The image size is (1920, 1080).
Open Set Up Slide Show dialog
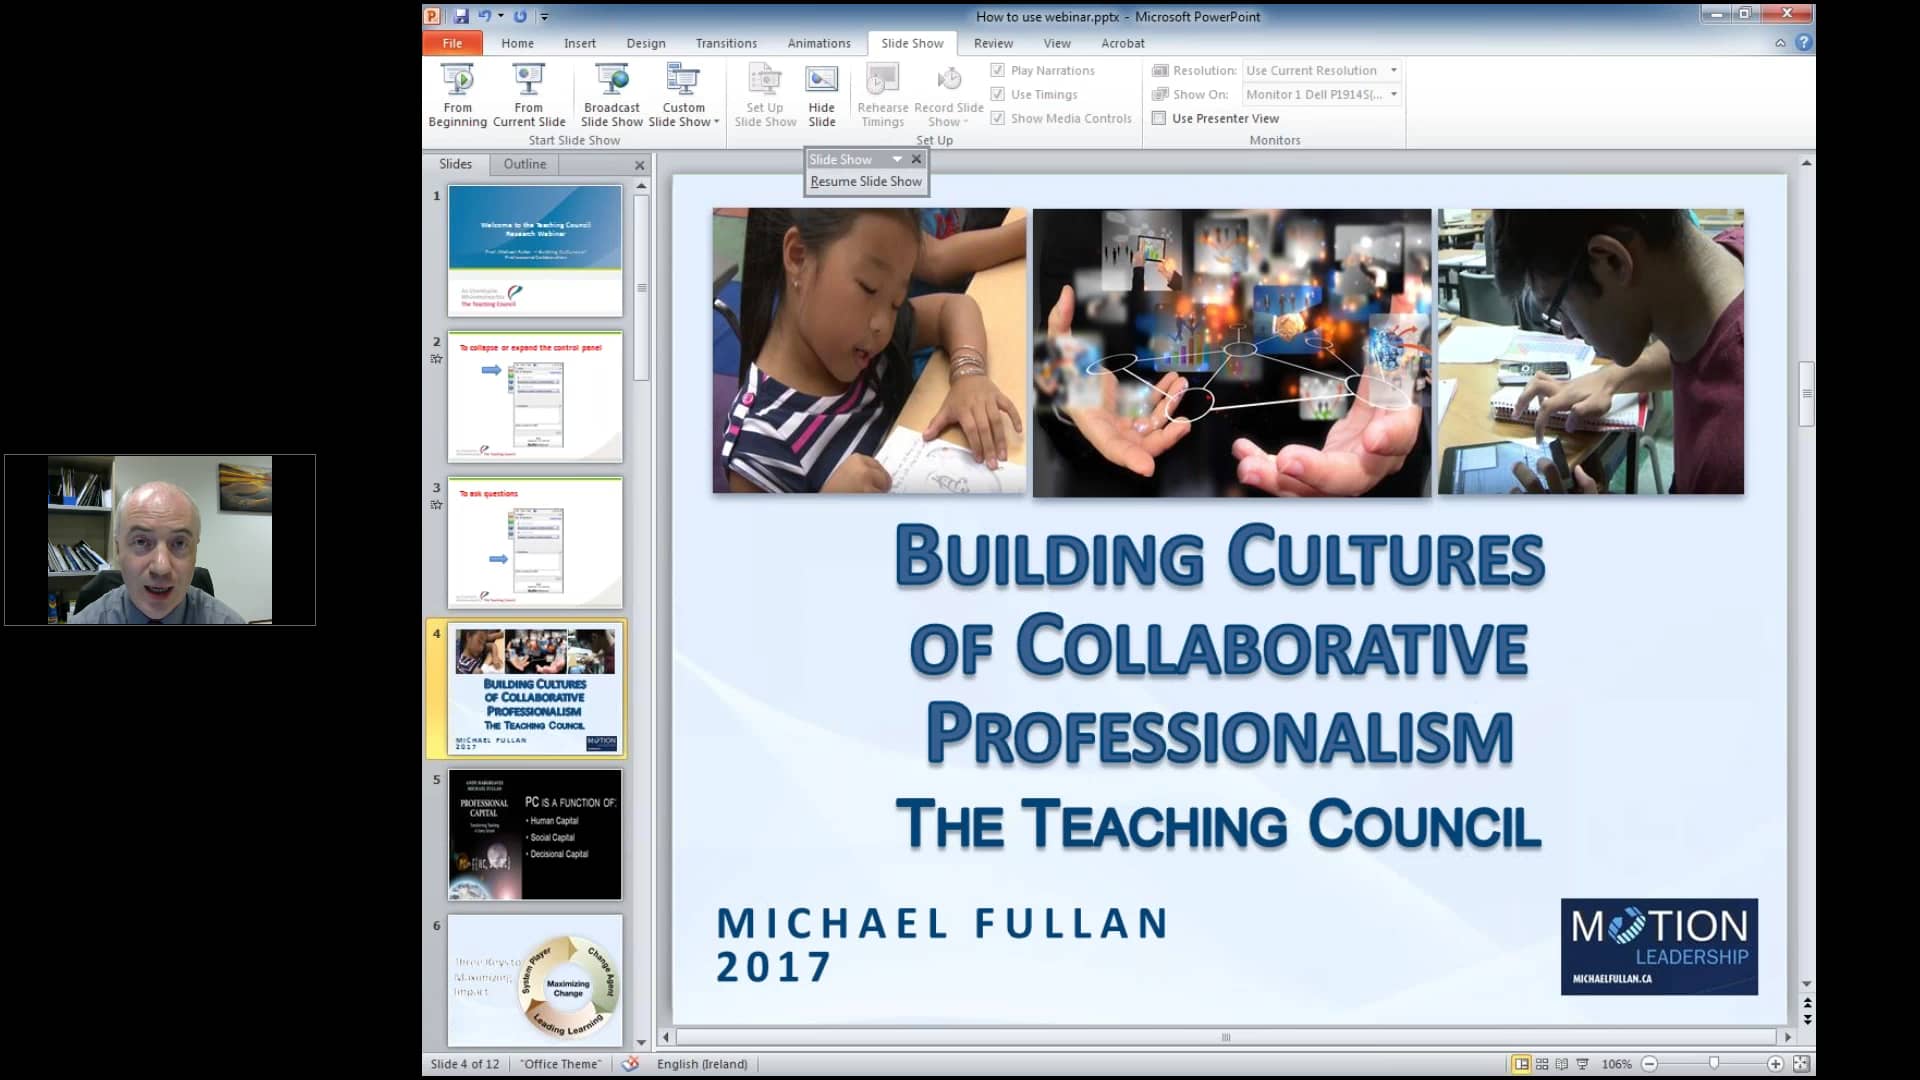click(764, 95)
